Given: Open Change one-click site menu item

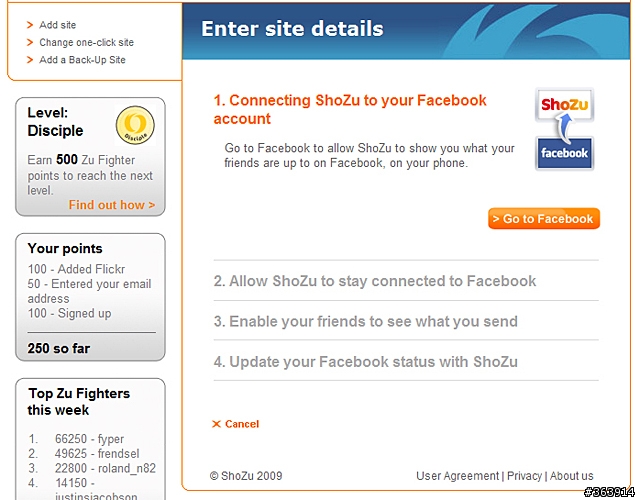Looking at the screenshot, I should pyautogui.click(x=87, y=42).
